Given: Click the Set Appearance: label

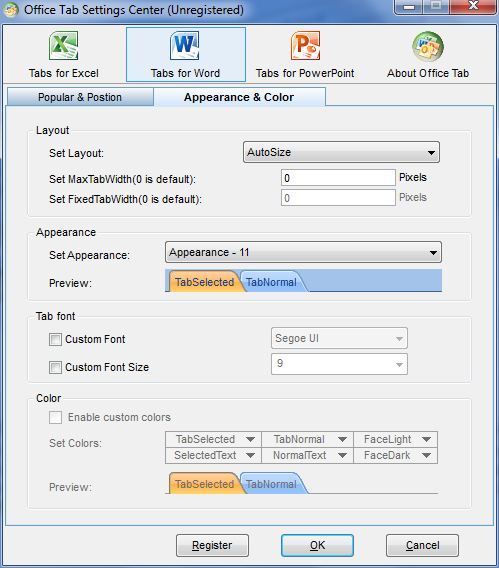Looking at the screenshot, I should (x=89, y=255).
